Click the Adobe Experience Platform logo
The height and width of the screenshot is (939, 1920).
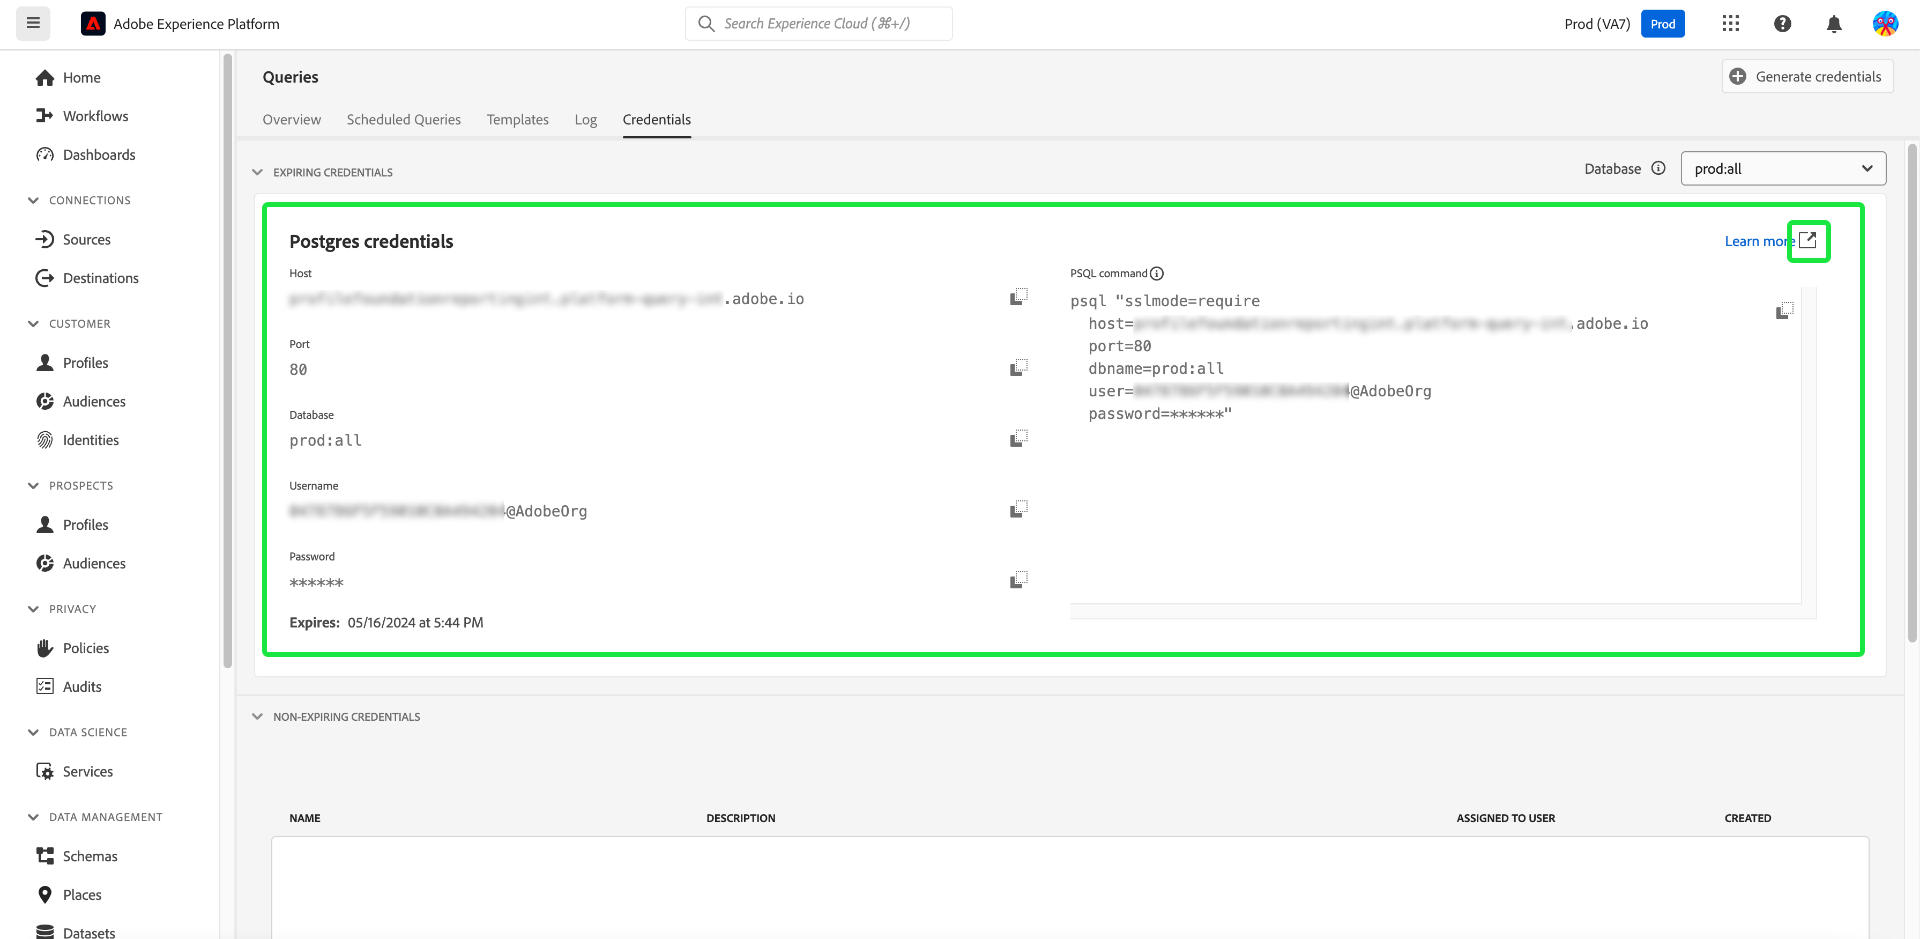tap(93, 24)
